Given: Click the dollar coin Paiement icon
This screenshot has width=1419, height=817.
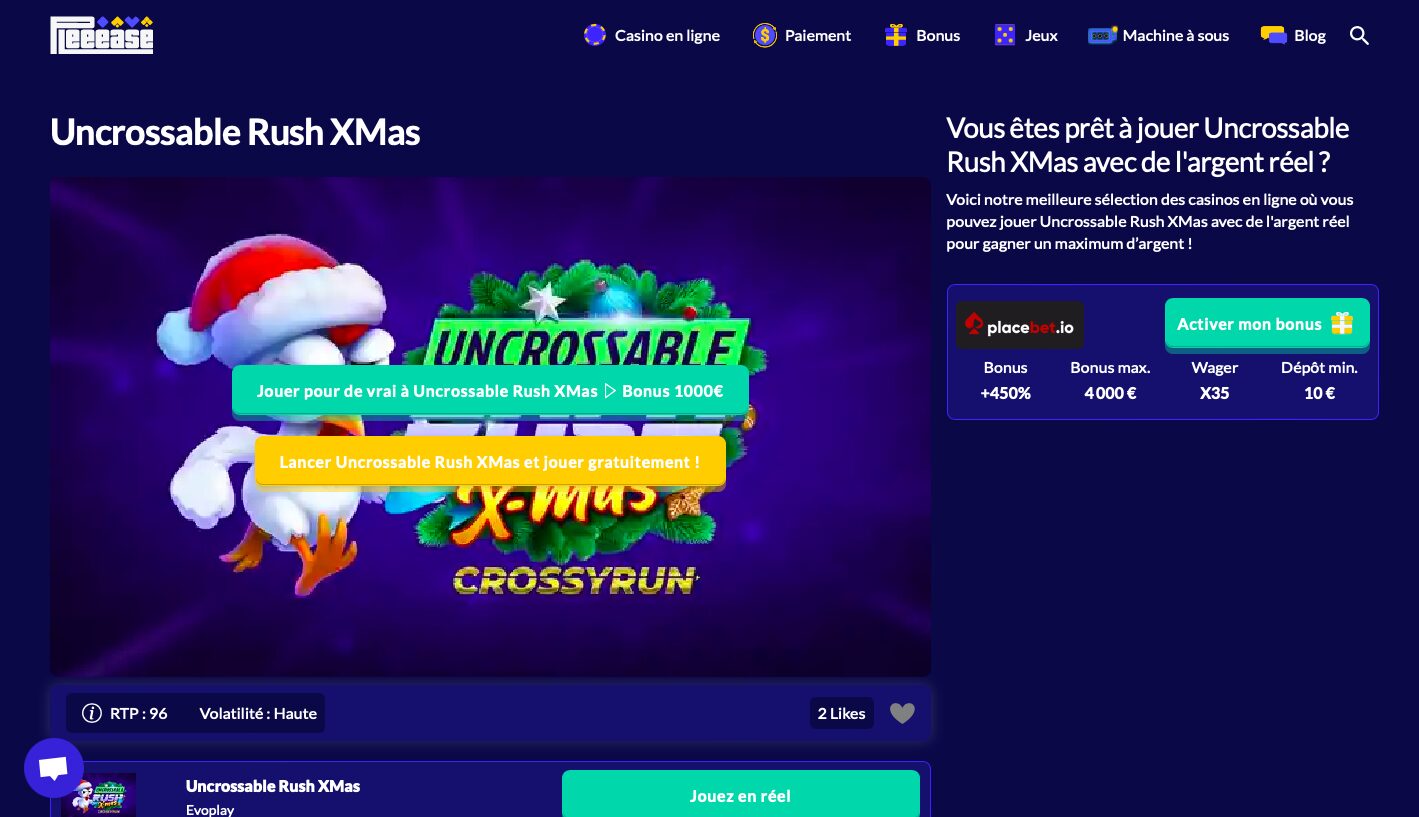Looking at the screenshot, I should [765, 36].
